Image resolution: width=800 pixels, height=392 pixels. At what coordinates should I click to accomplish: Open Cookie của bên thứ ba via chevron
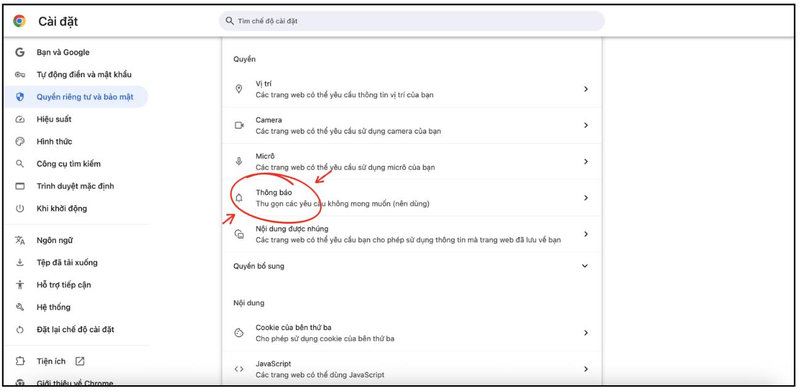point(586,333)
